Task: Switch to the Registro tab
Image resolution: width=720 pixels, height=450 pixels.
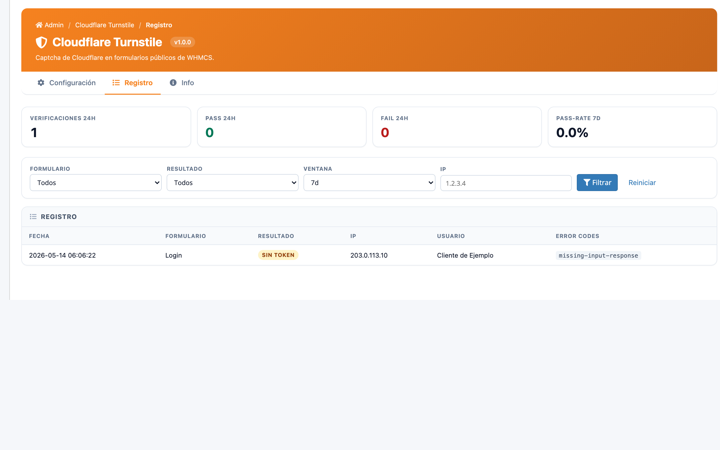Action: [133, 83]
